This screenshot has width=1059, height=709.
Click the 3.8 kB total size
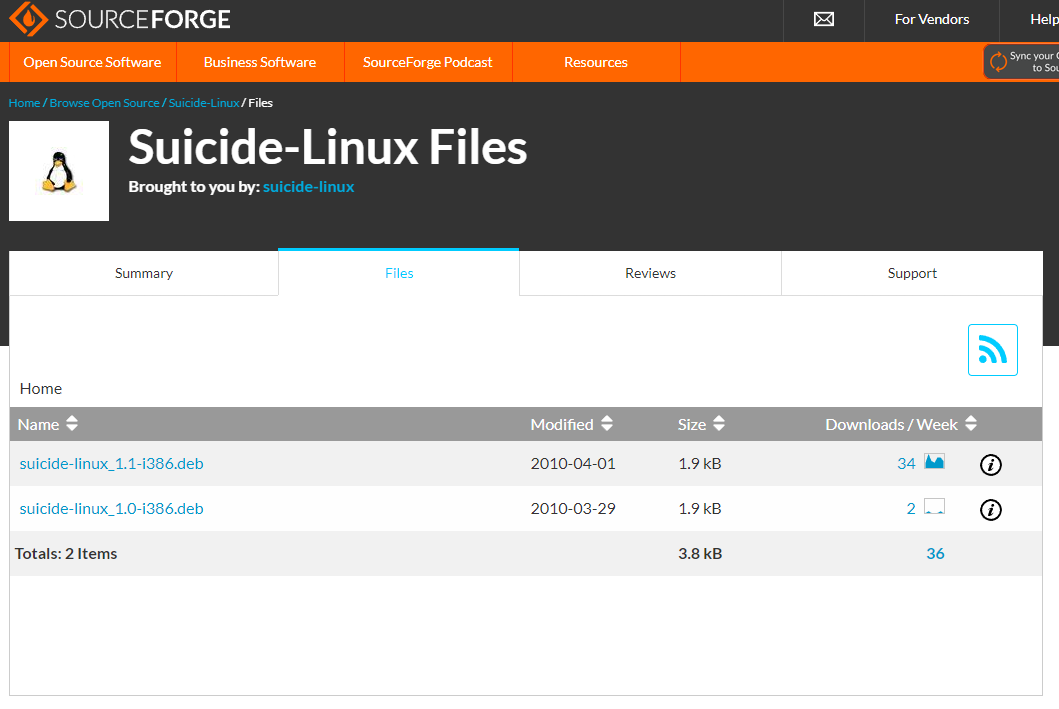[700, 554]
